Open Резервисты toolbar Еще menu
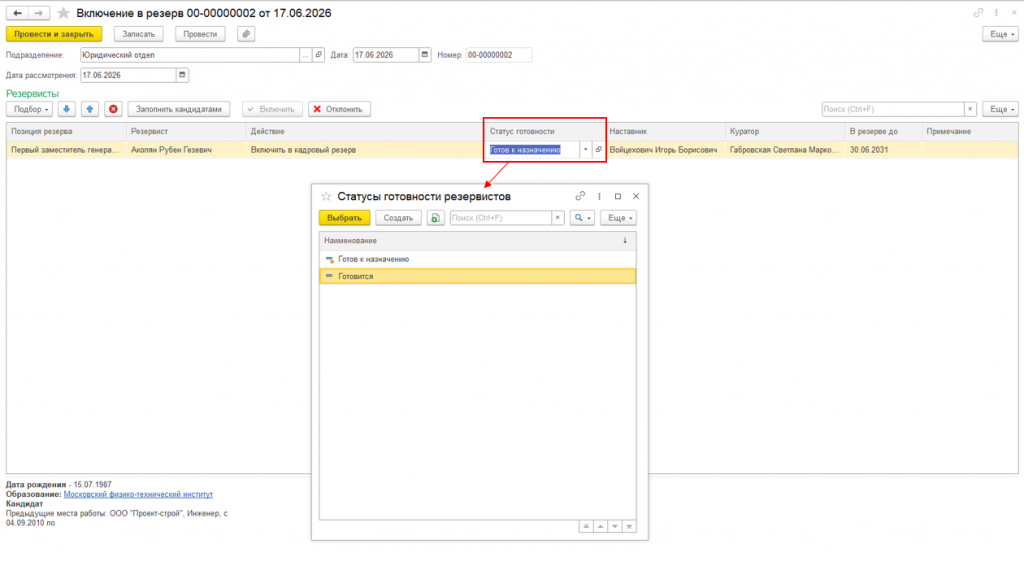The width and height of the screenshot is (1024, 566). coord(1000,109)
